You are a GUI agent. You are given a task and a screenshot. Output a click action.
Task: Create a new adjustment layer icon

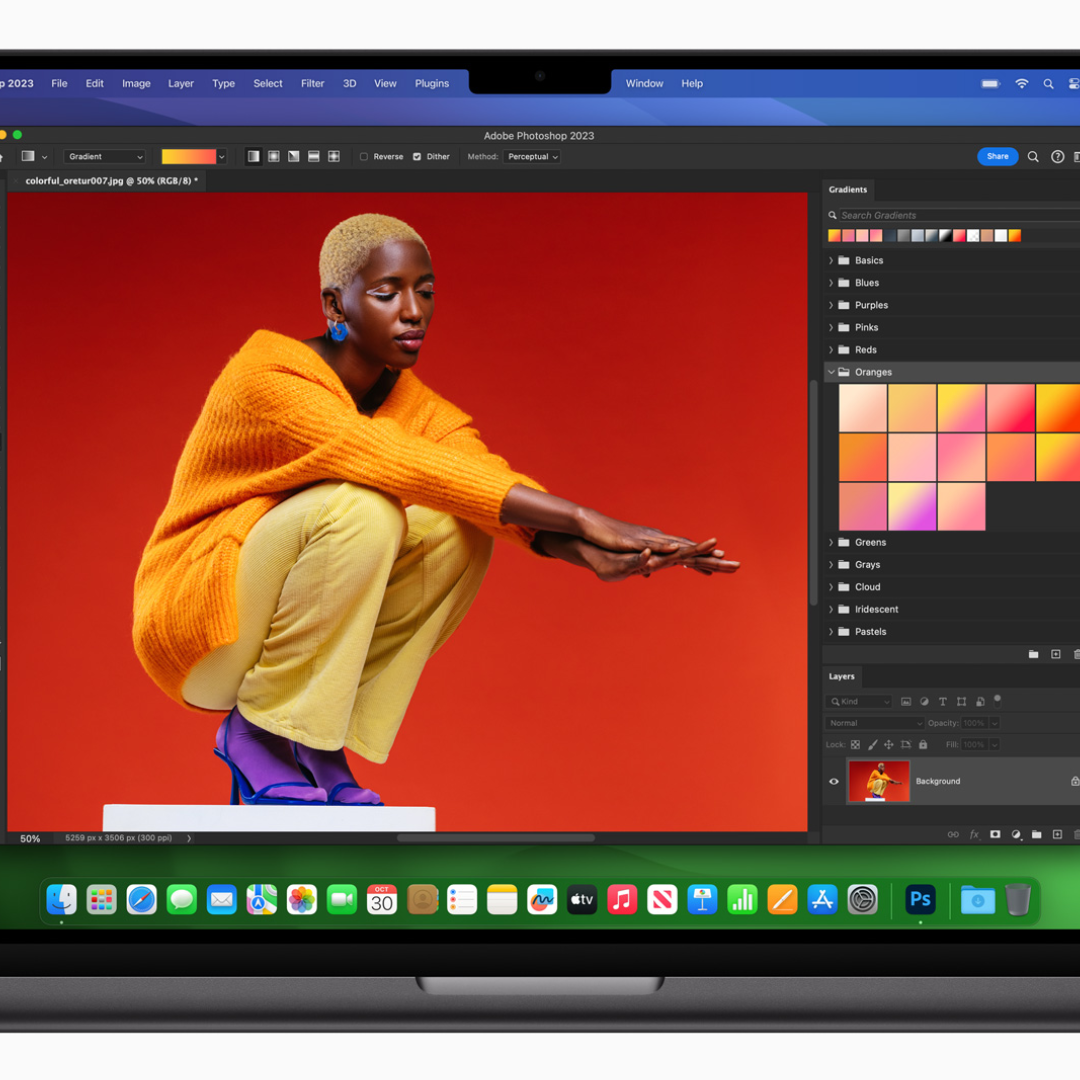click(1016, 834)
